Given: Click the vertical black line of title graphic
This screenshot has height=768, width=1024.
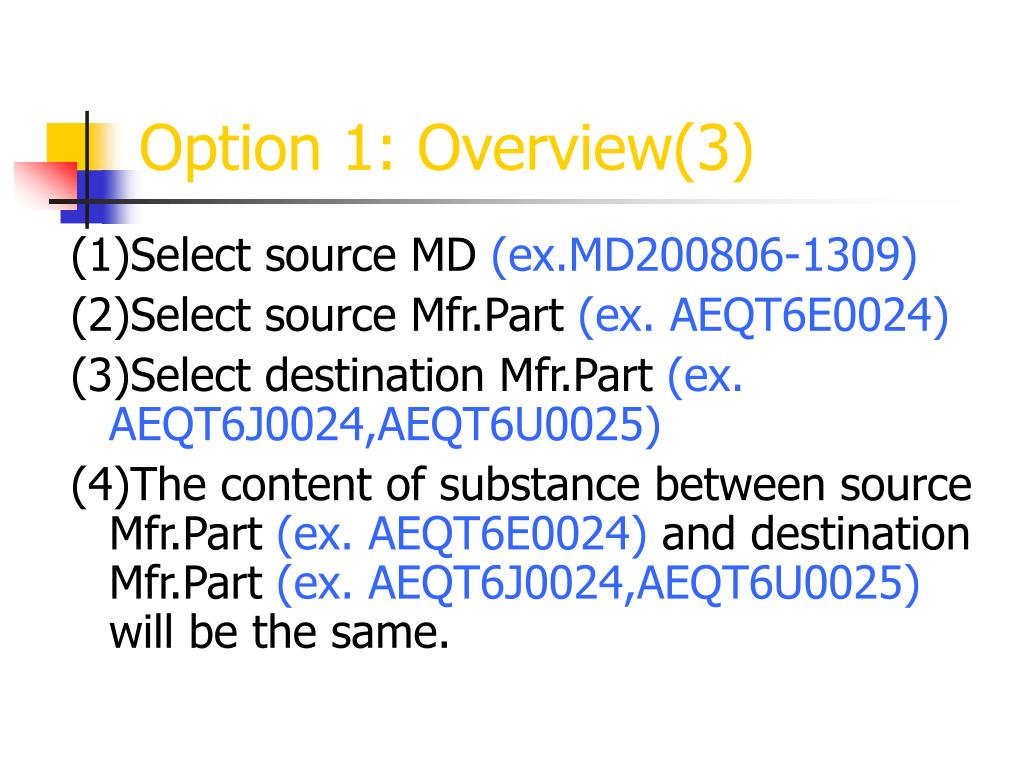Looking at the screenshot, I should pyautogui.click(x=87, y=168).
